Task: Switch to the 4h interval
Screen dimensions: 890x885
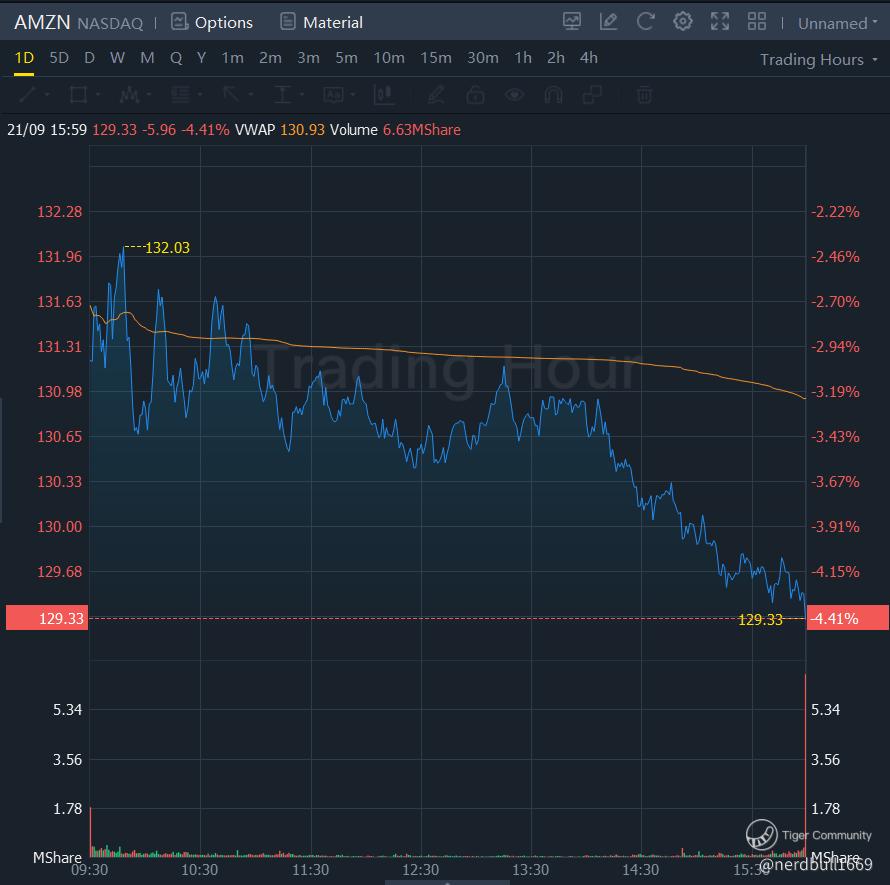Action: coord(589,58)
